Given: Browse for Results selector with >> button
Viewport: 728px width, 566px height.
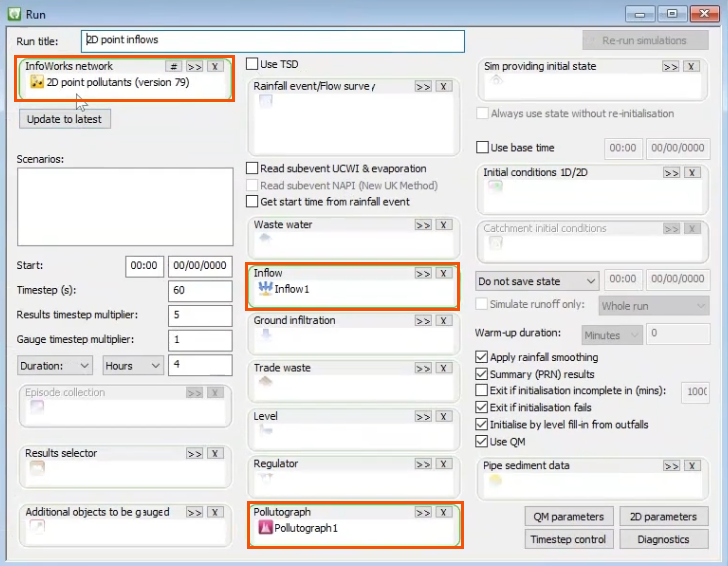Looking at the screenshot, I should pos(194,454).
